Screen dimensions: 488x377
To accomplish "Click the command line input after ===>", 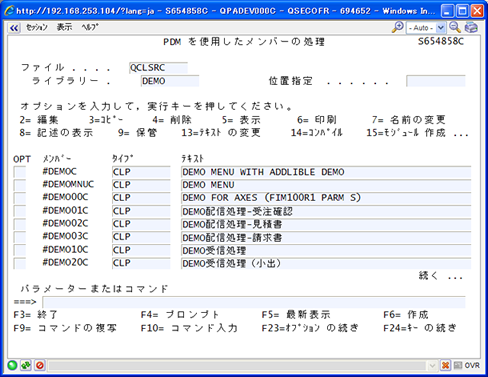I will click(x=254, y=302).
